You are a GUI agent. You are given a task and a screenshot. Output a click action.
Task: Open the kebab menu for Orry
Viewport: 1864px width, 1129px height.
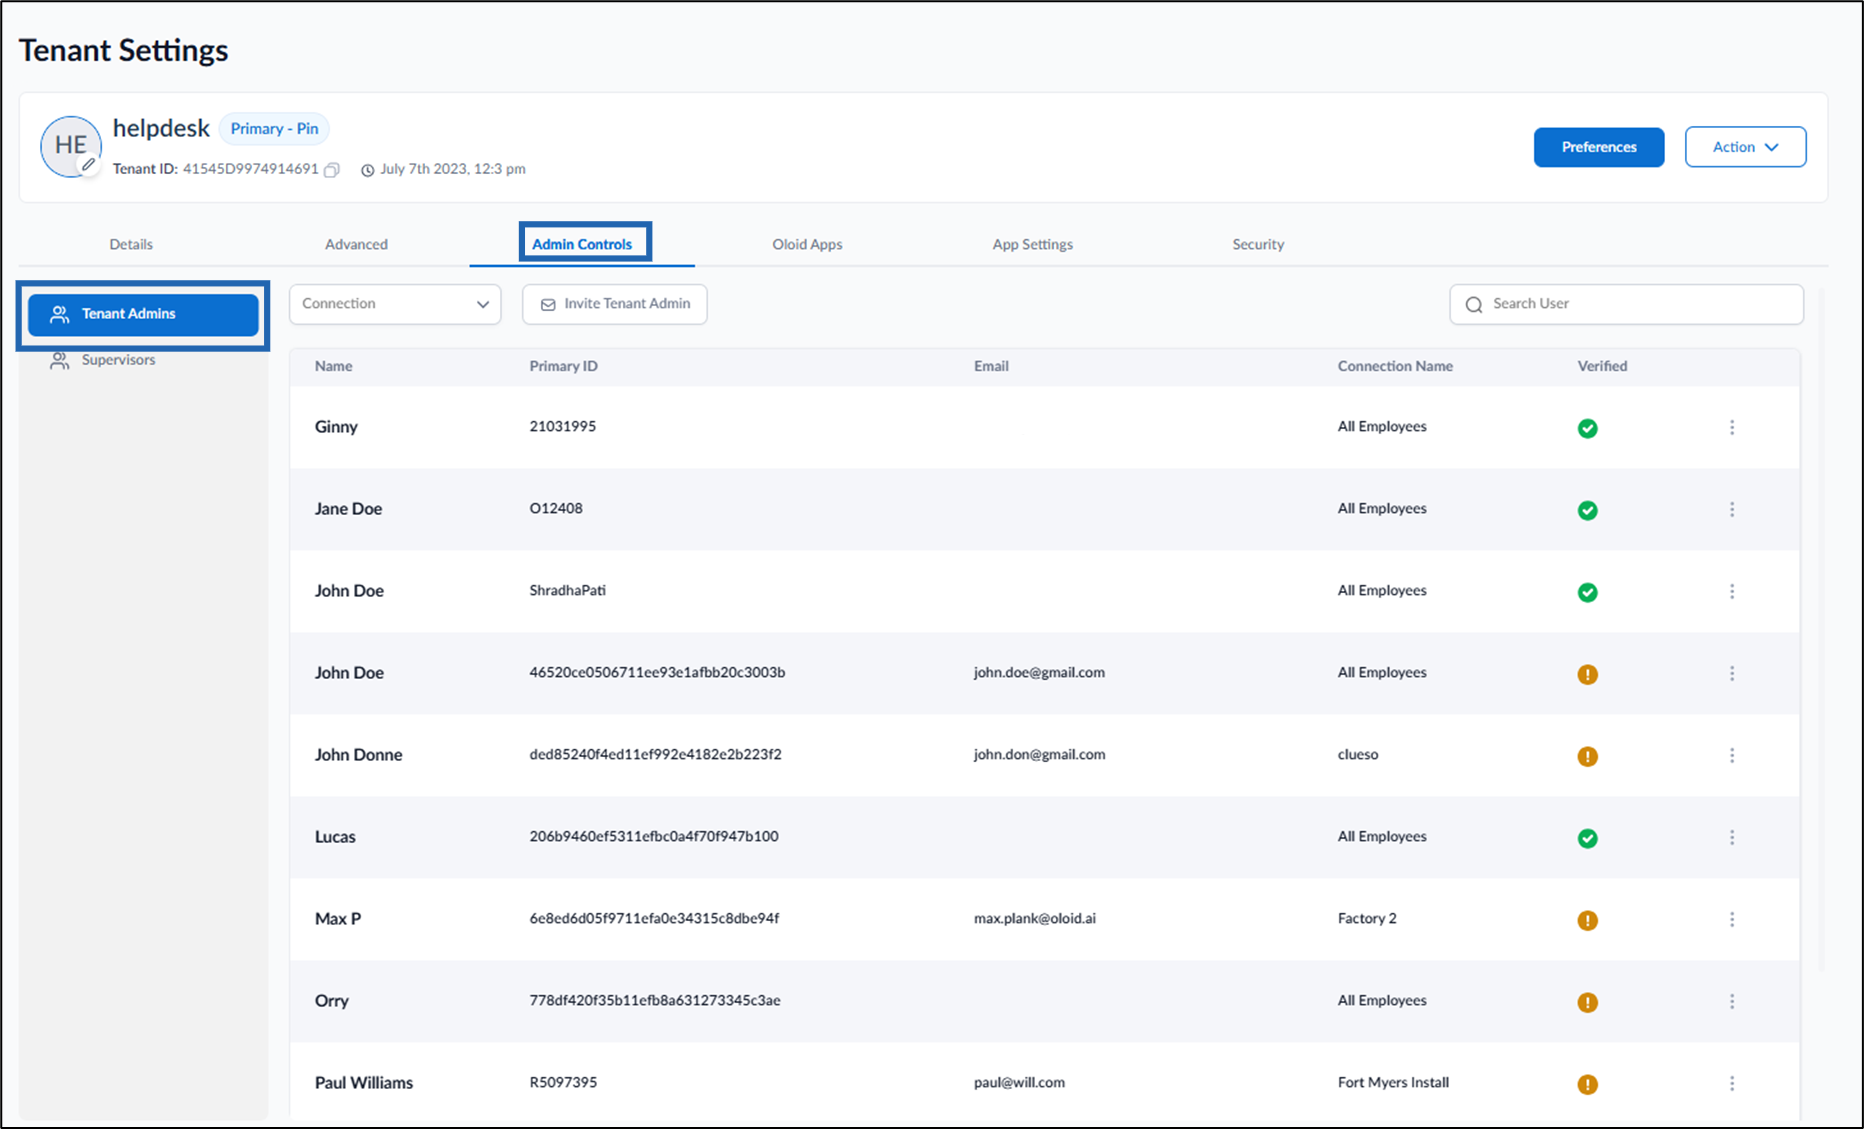pyautogui.click(x=1732, y=1001)
